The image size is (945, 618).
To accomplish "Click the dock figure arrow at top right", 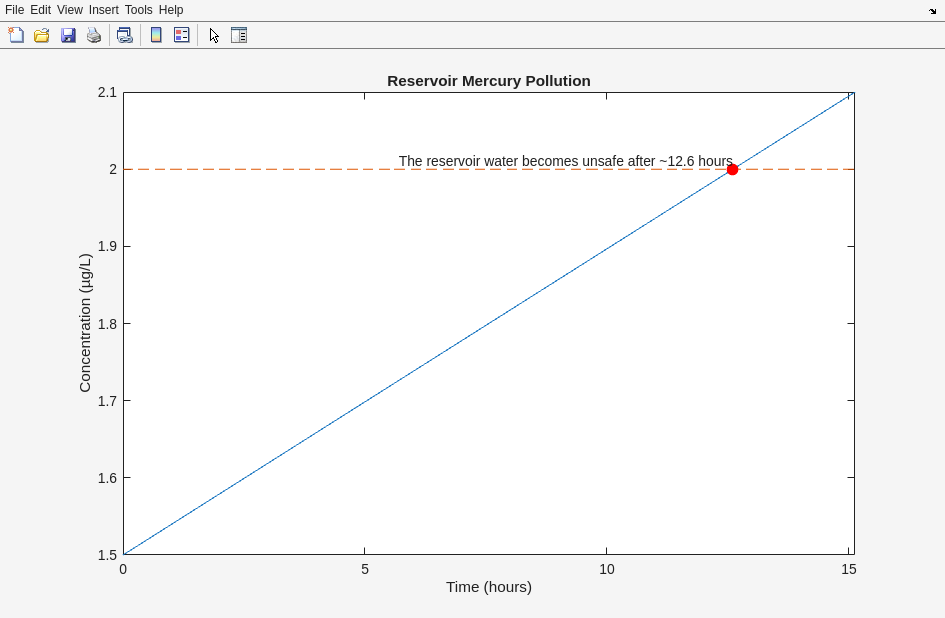I will click(932, 11).
